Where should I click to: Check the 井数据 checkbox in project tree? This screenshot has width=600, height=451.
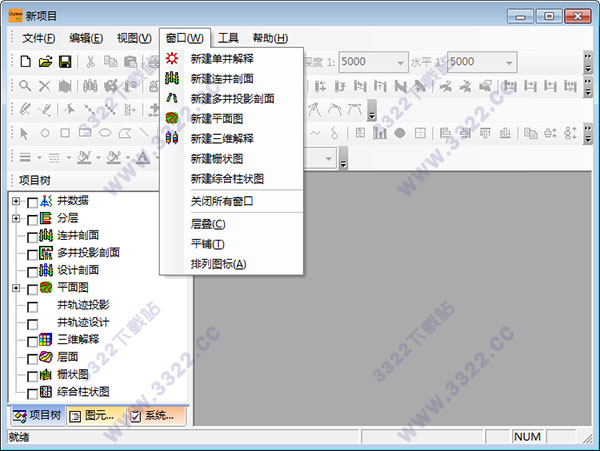coord(33,203)
